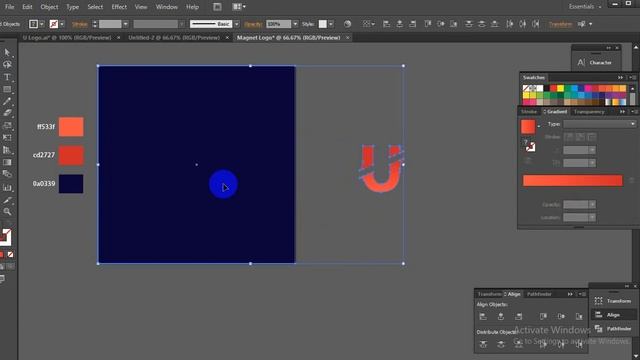The width and height of the screenshot is (640, 360).
Task: Click the Stroke link in control bar
Action: tap(80, 24)
